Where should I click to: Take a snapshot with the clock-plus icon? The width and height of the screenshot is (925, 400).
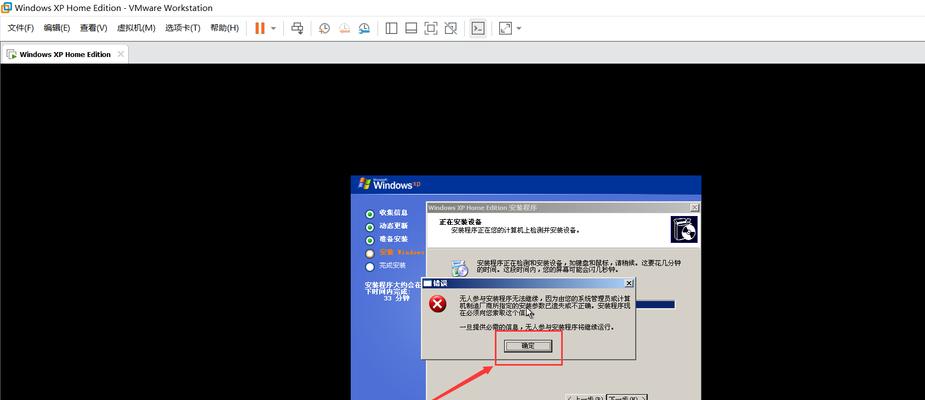(x=324, y=28)
